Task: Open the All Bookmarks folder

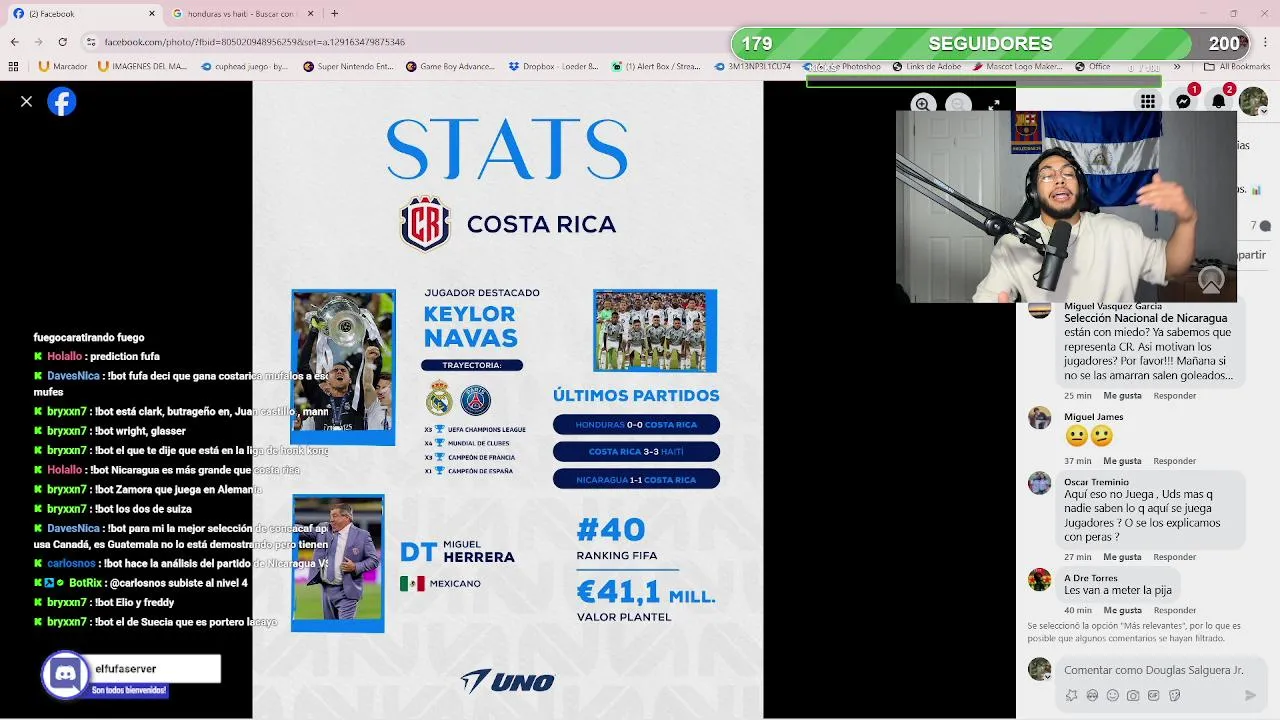Action: pos(1237,67)
